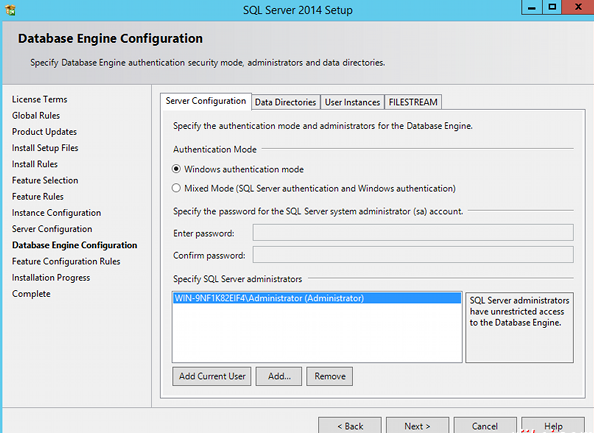
Task: Go to the FILESTREAM tab
Action: (x=413, y=102)
